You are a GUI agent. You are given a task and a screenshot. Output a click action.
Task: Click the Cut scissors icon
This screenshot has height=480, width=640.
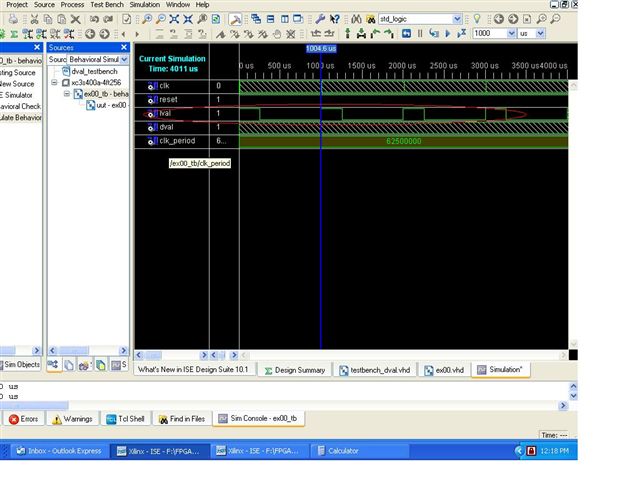[33, 19]
